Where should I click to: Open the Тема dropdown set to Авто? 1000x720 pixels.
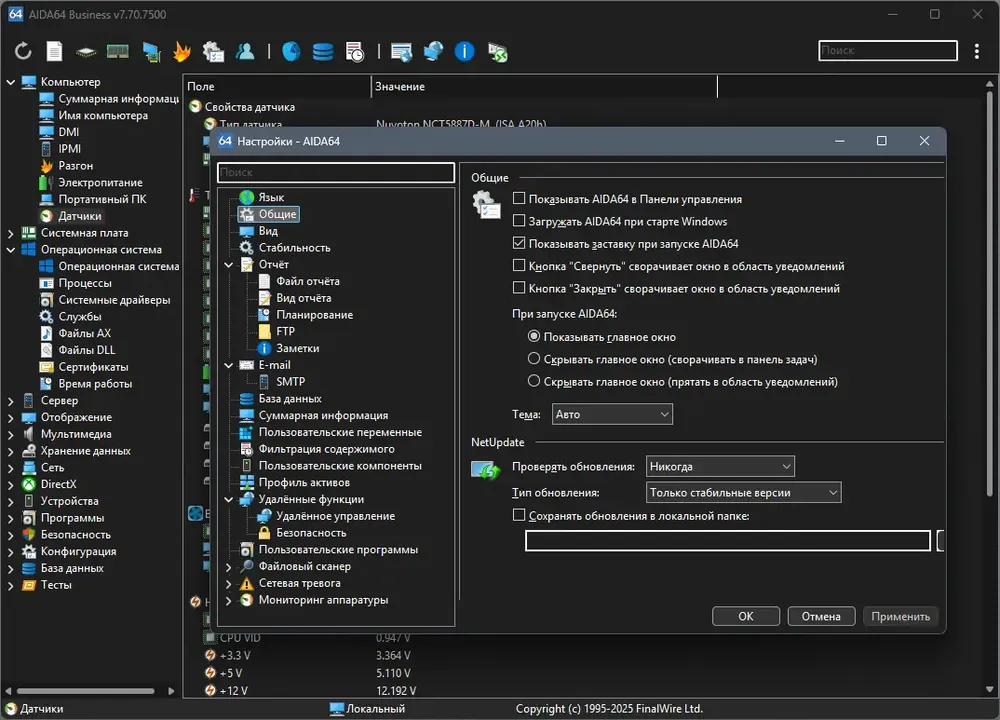coord(612,414)
